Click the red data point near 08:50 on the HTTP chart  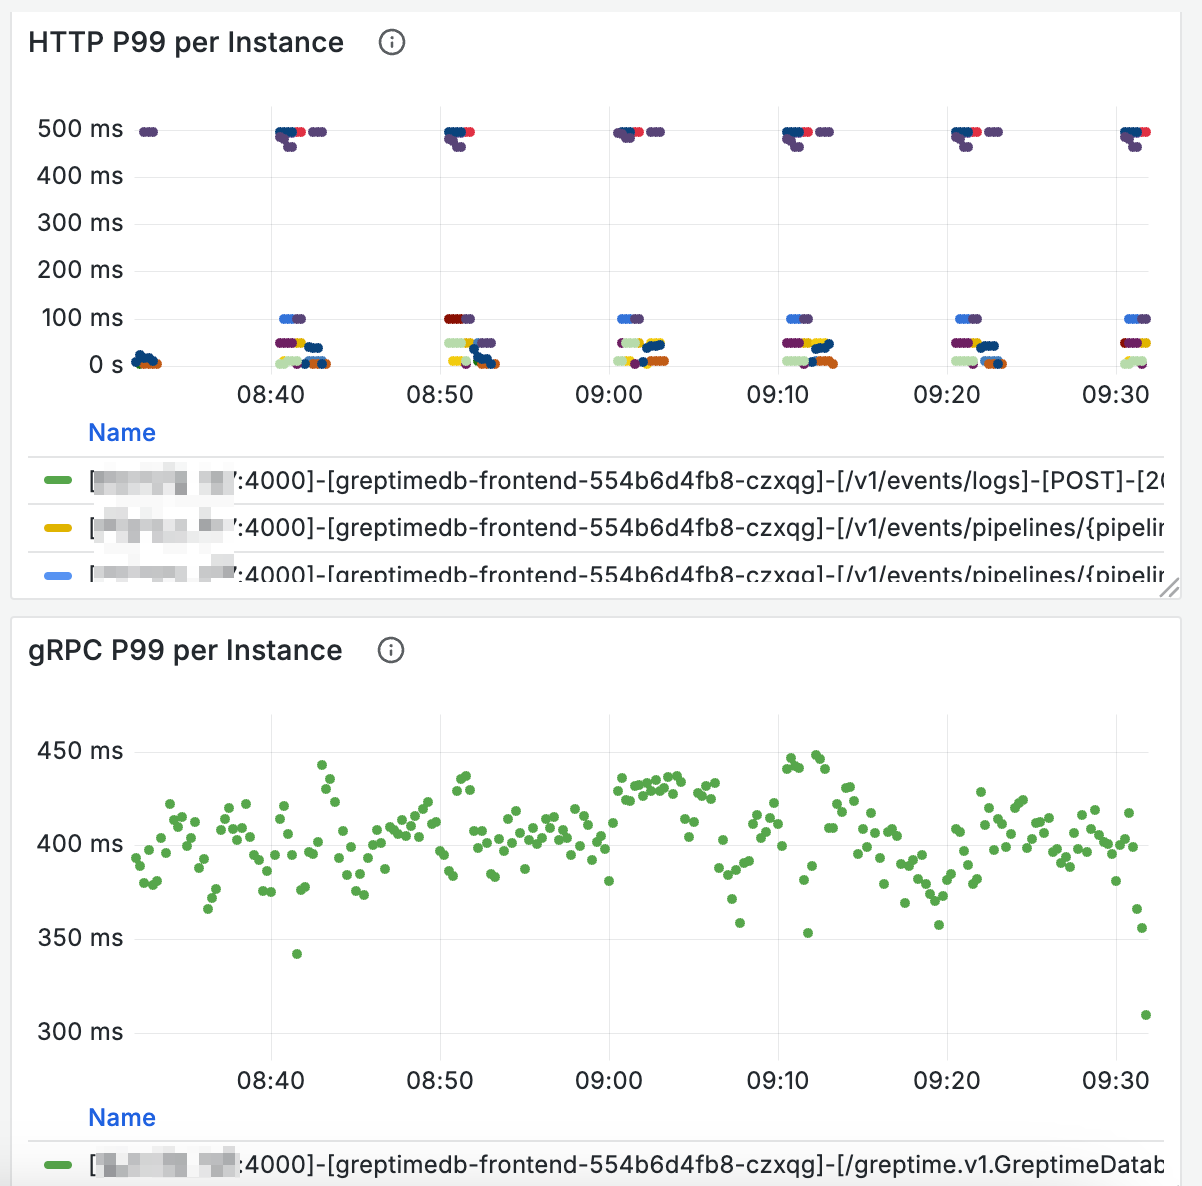coord(470,131)
